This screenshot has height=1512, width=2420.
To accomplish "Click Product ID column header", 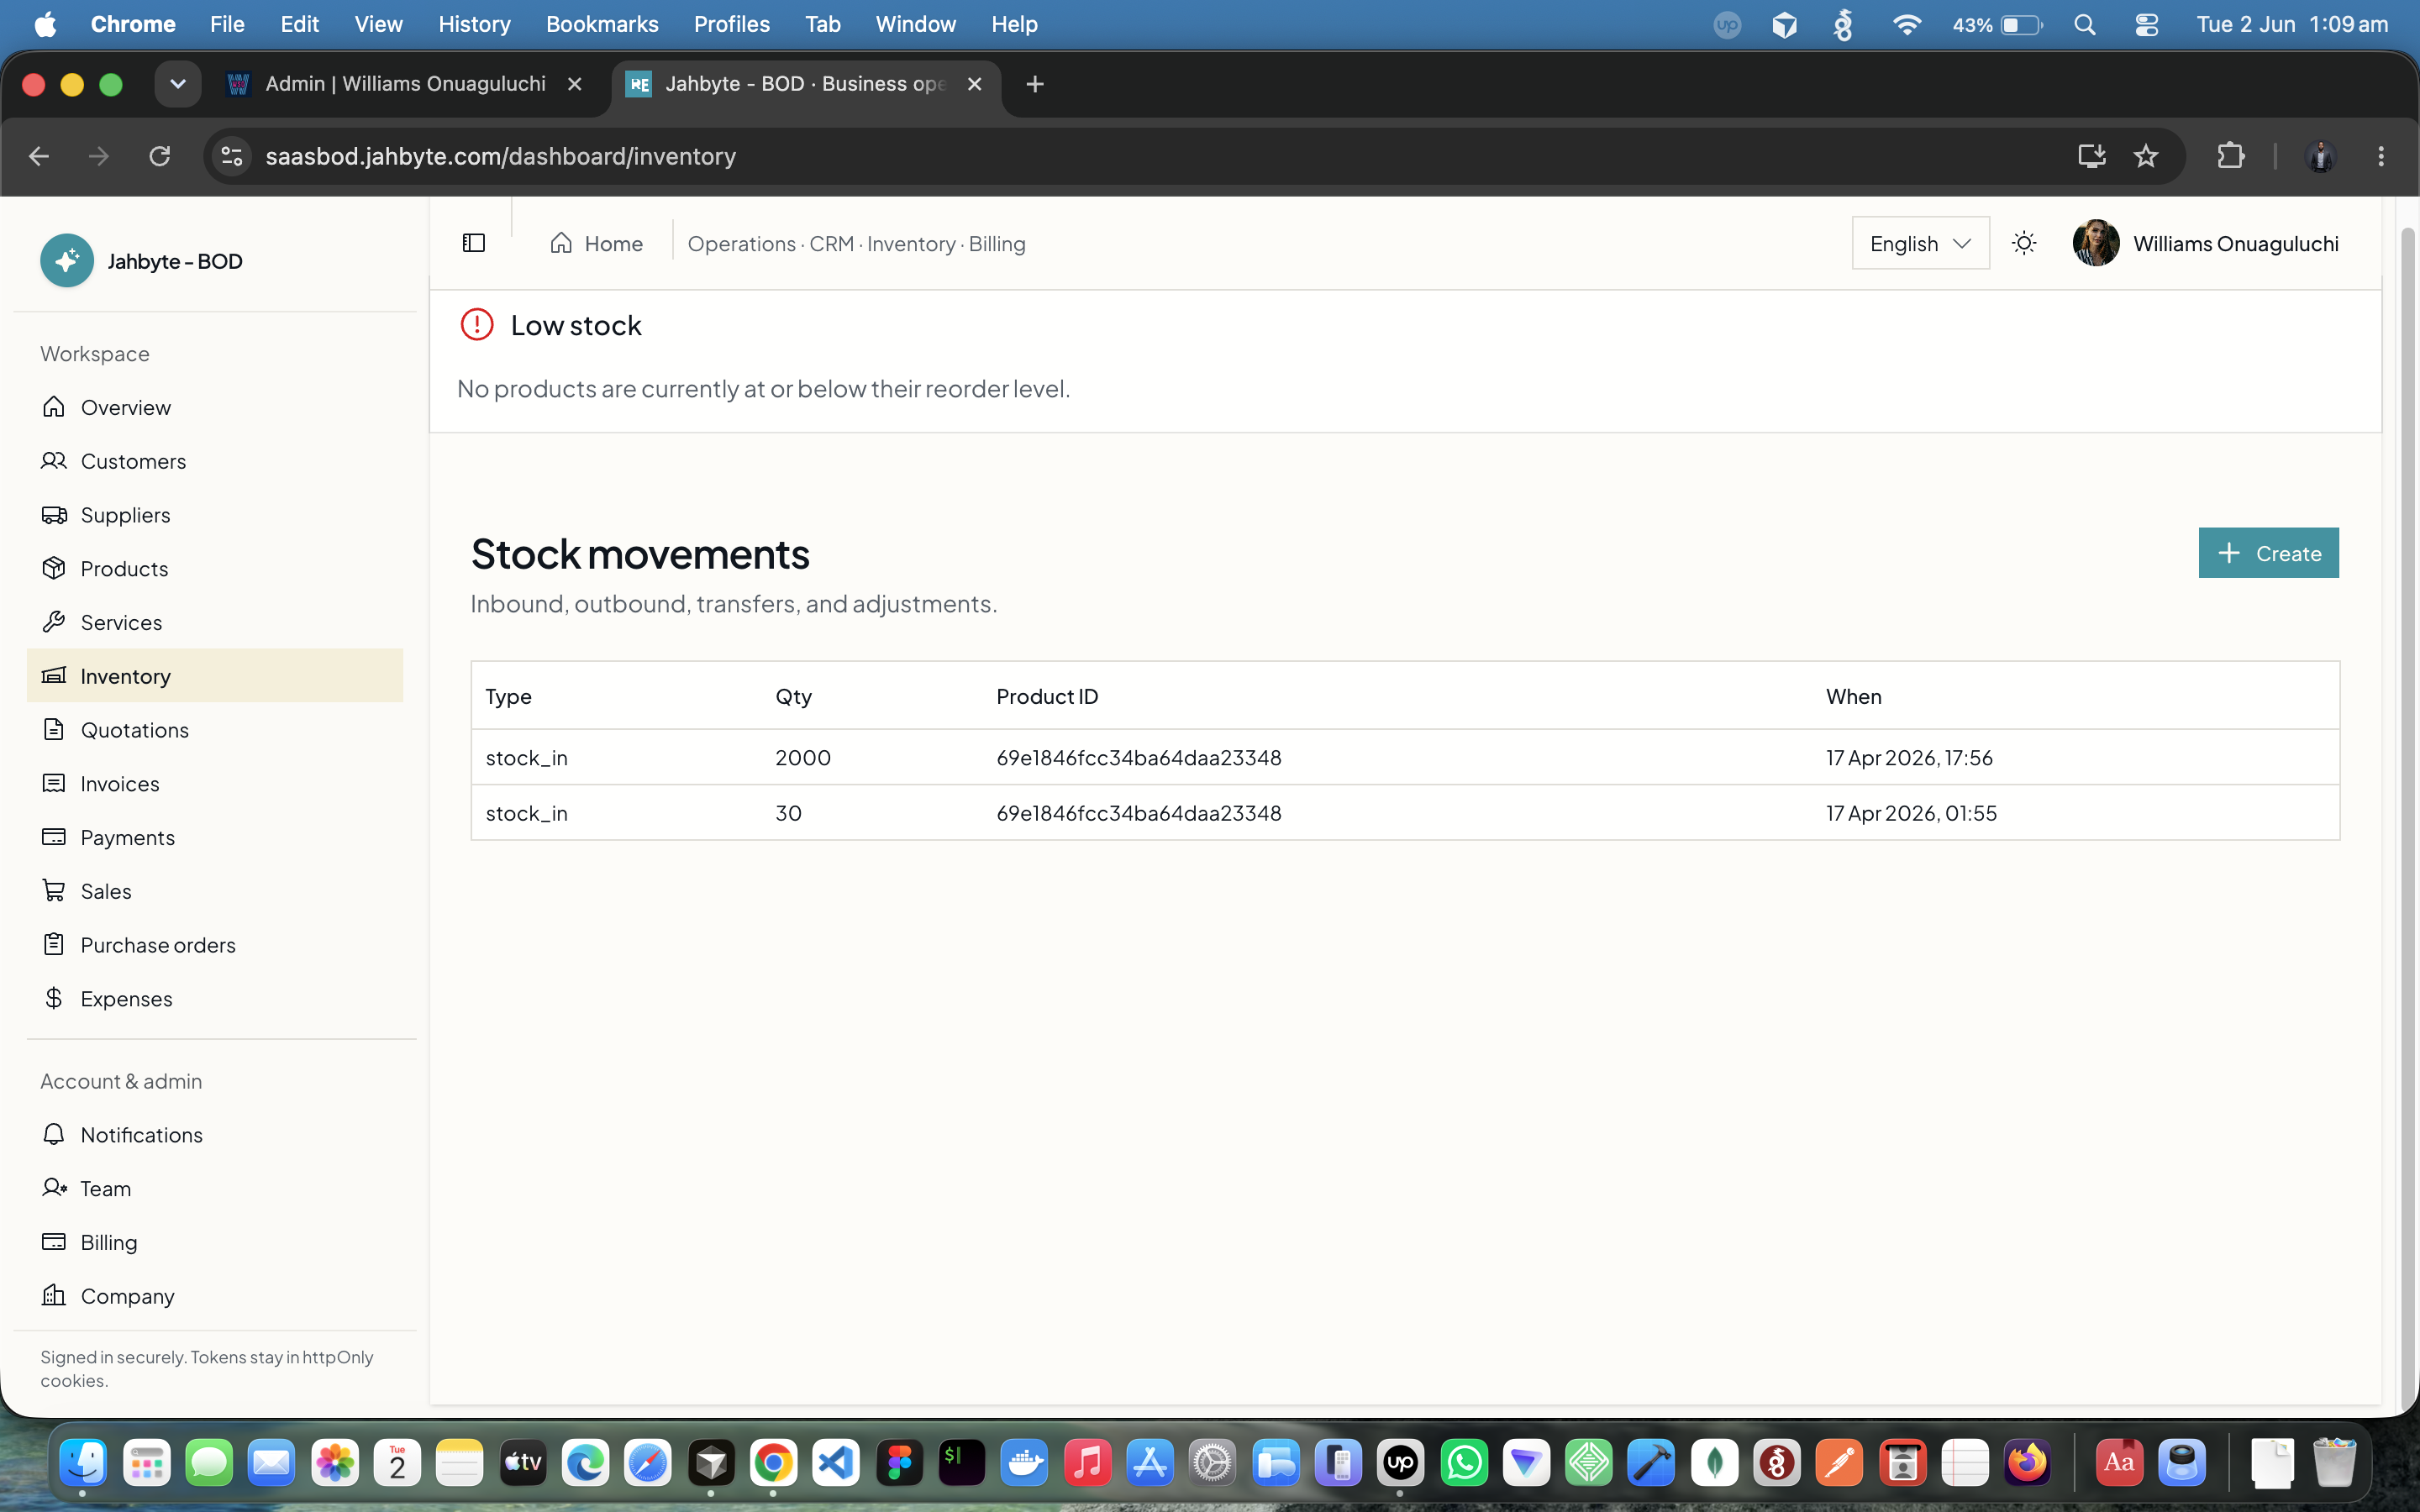I will [1047, 696].
